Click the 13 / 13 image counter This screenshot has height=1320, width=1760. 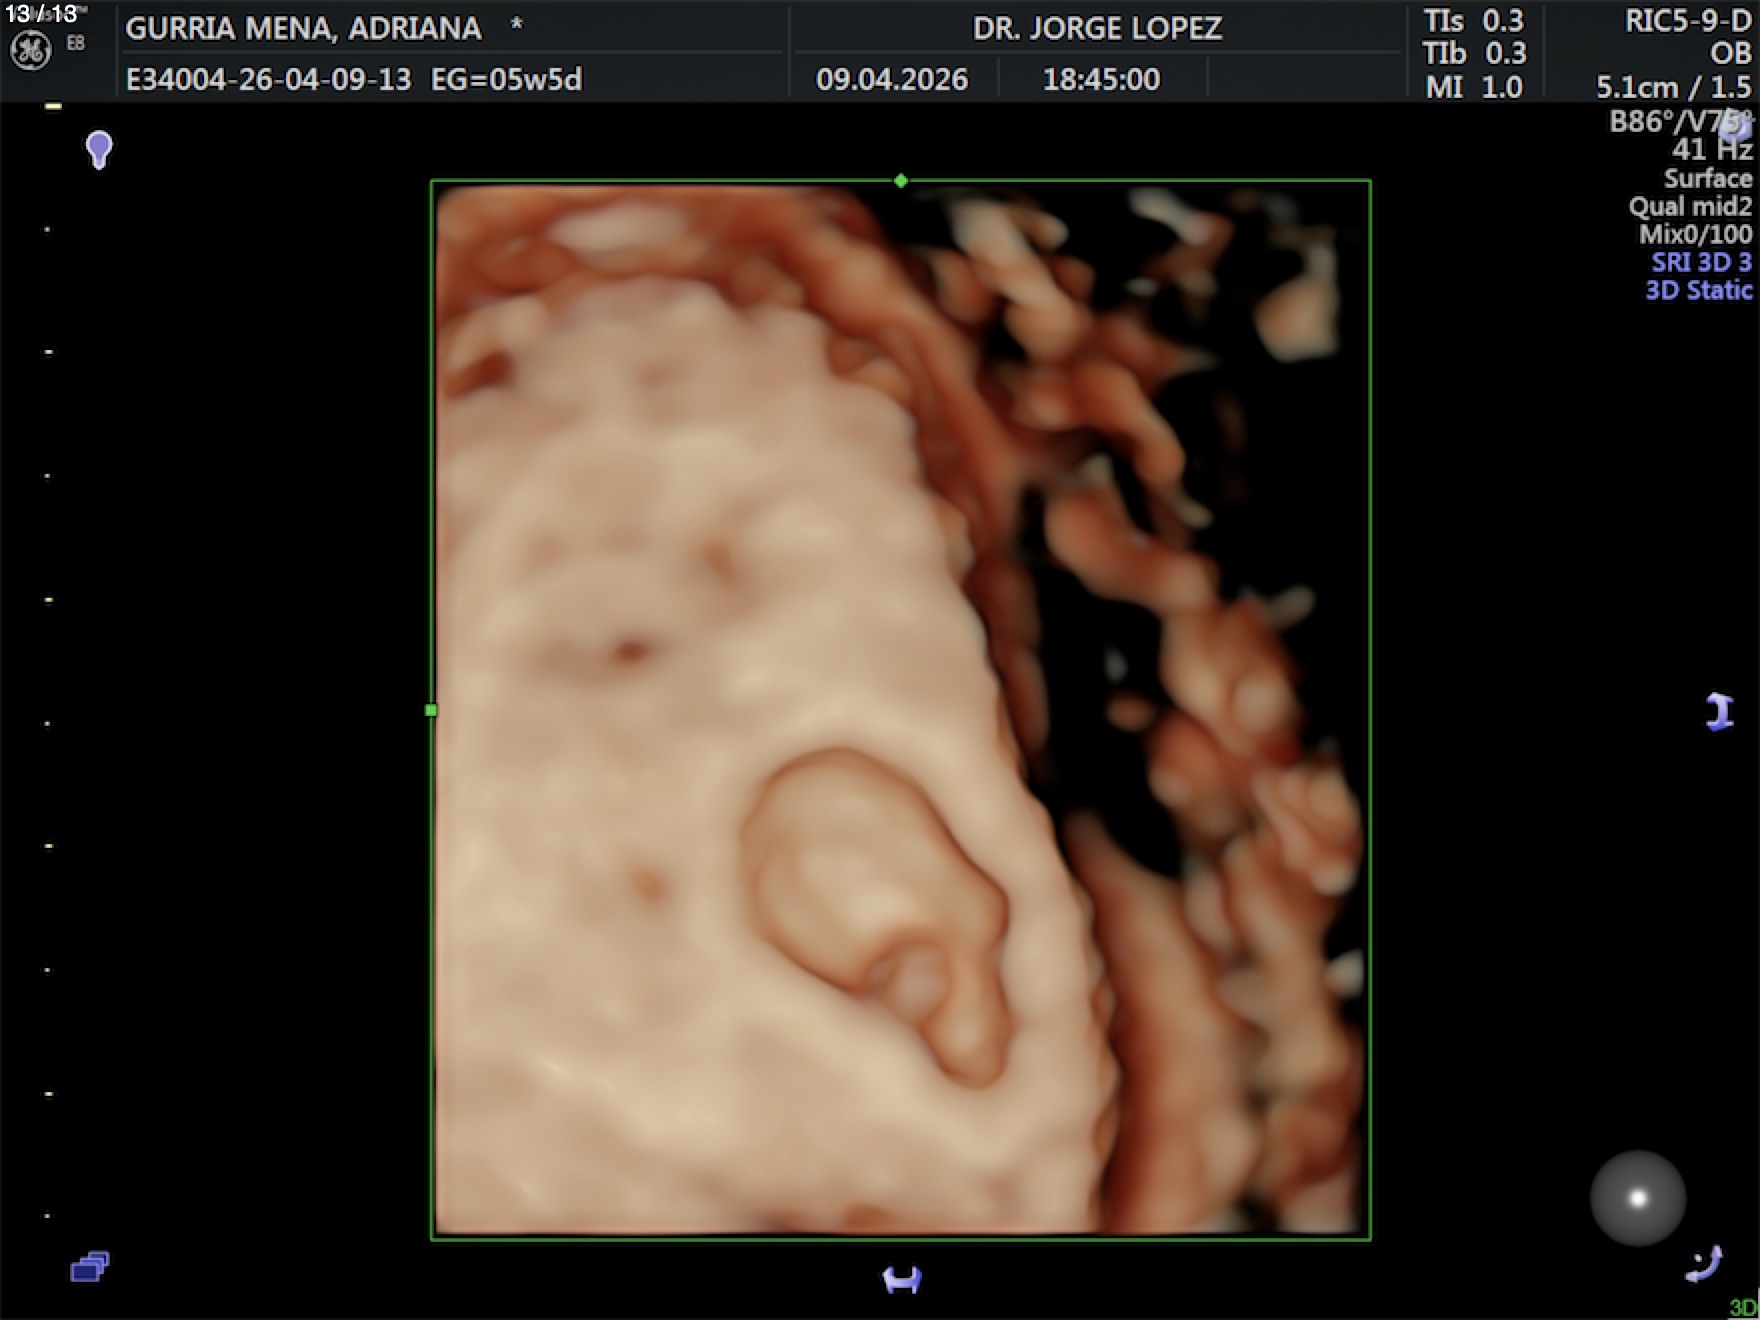[41, 14]
